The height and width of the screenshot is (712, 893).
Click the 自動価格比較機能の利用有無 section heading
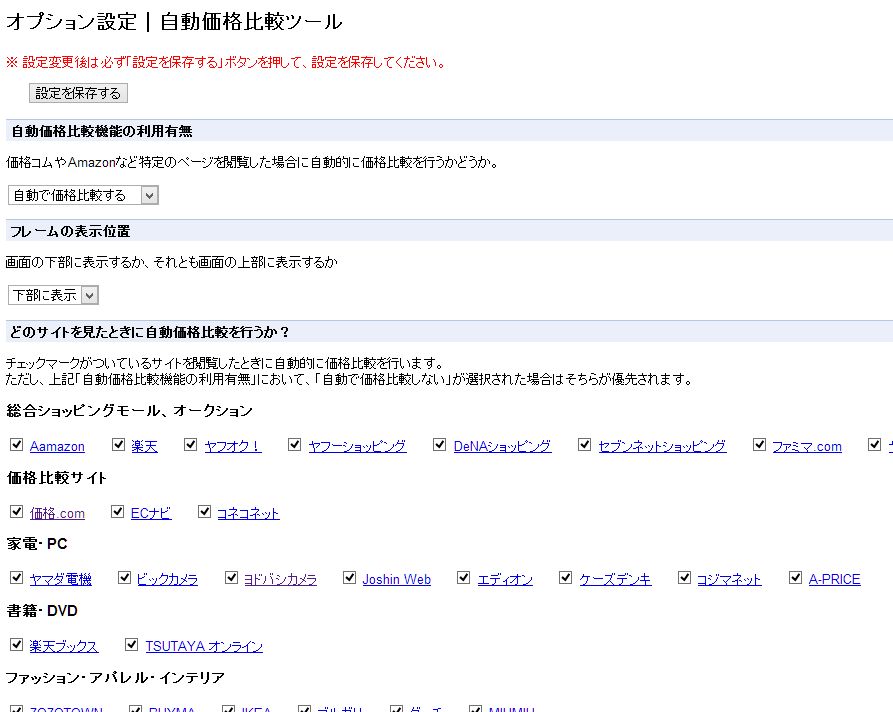102,132
